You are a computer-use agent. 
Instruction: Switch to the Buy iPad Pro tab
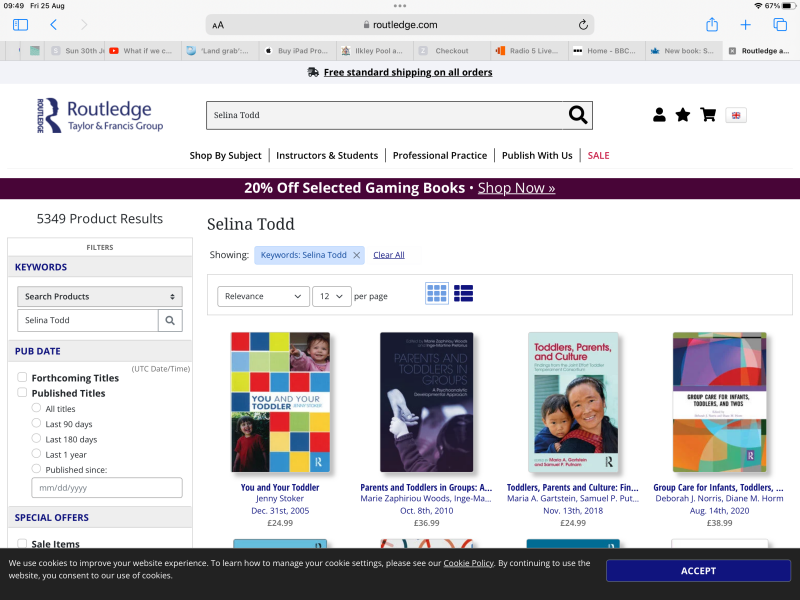pos(298,51)
